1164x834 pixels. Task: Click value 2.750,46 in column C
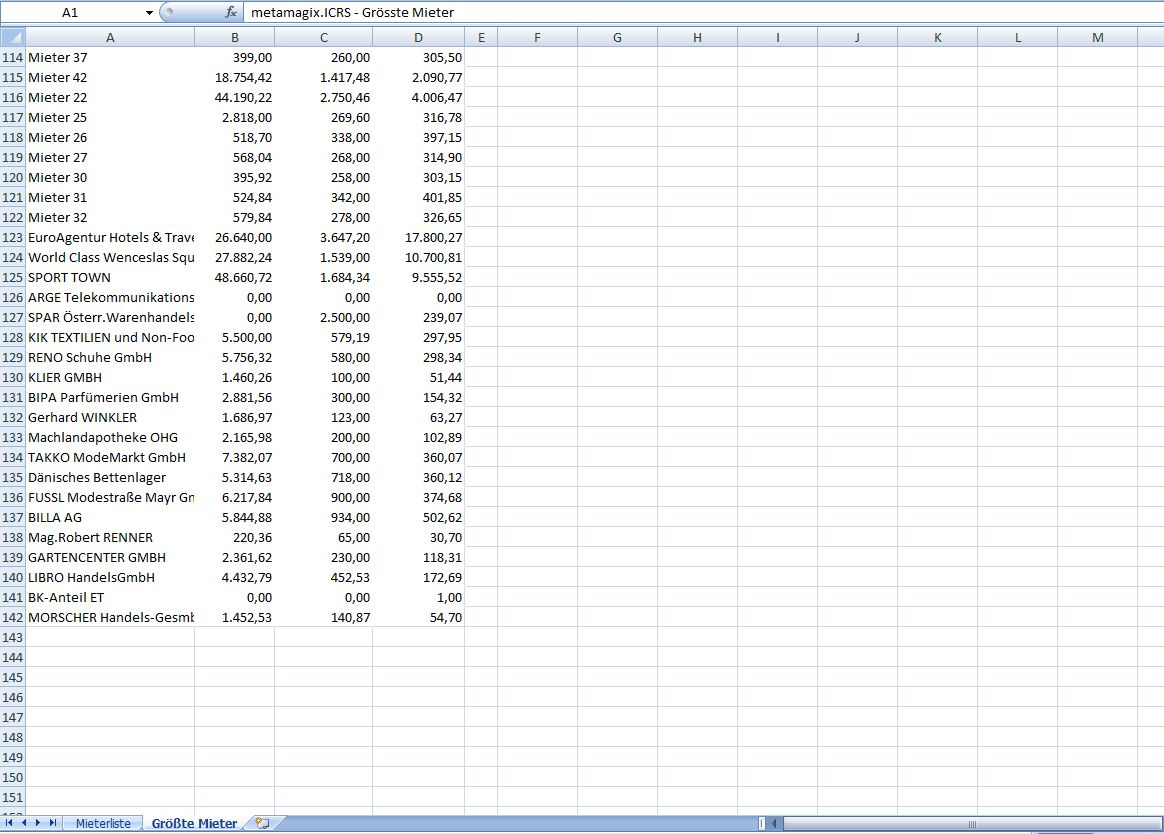(x=324, y=97)
